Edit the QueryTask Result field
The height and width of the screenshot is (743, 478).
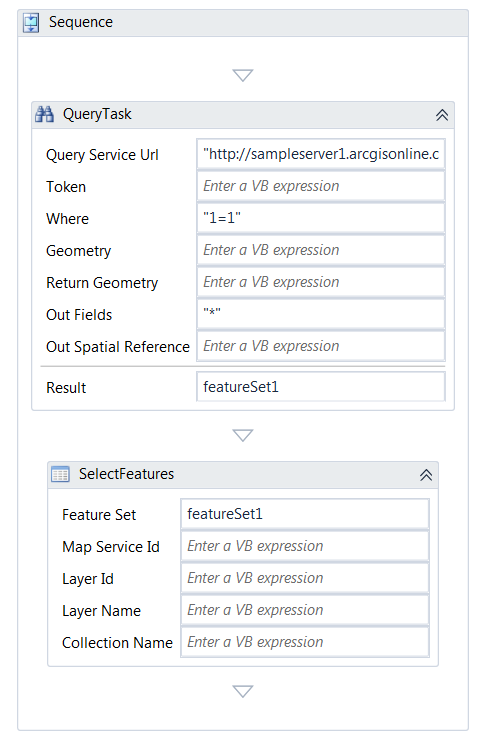point(321,387)
